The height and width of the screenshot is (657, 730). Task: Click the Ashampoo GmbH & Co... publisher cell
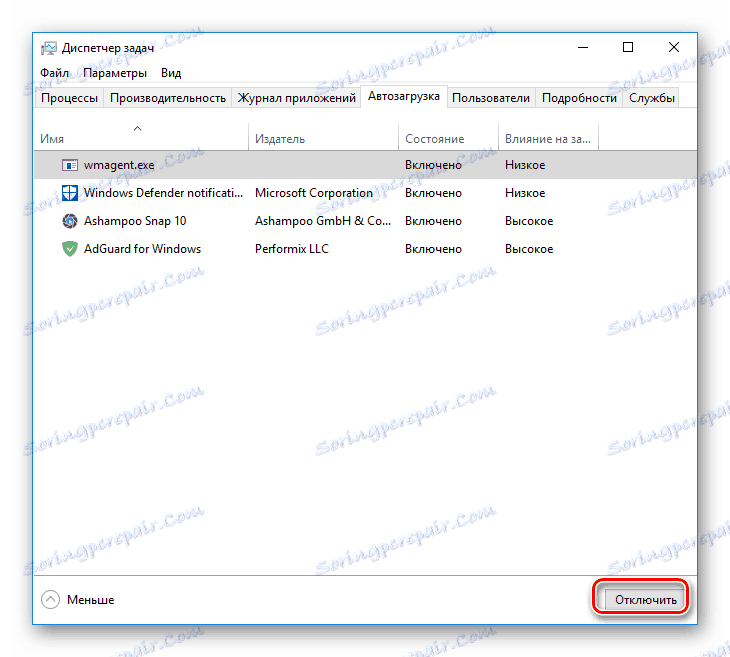323,221
